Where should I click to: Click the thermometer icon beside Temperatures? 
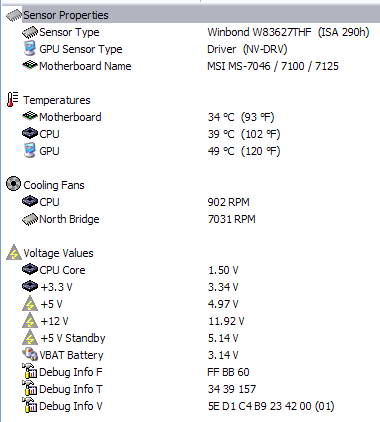(x=12, y=100)
